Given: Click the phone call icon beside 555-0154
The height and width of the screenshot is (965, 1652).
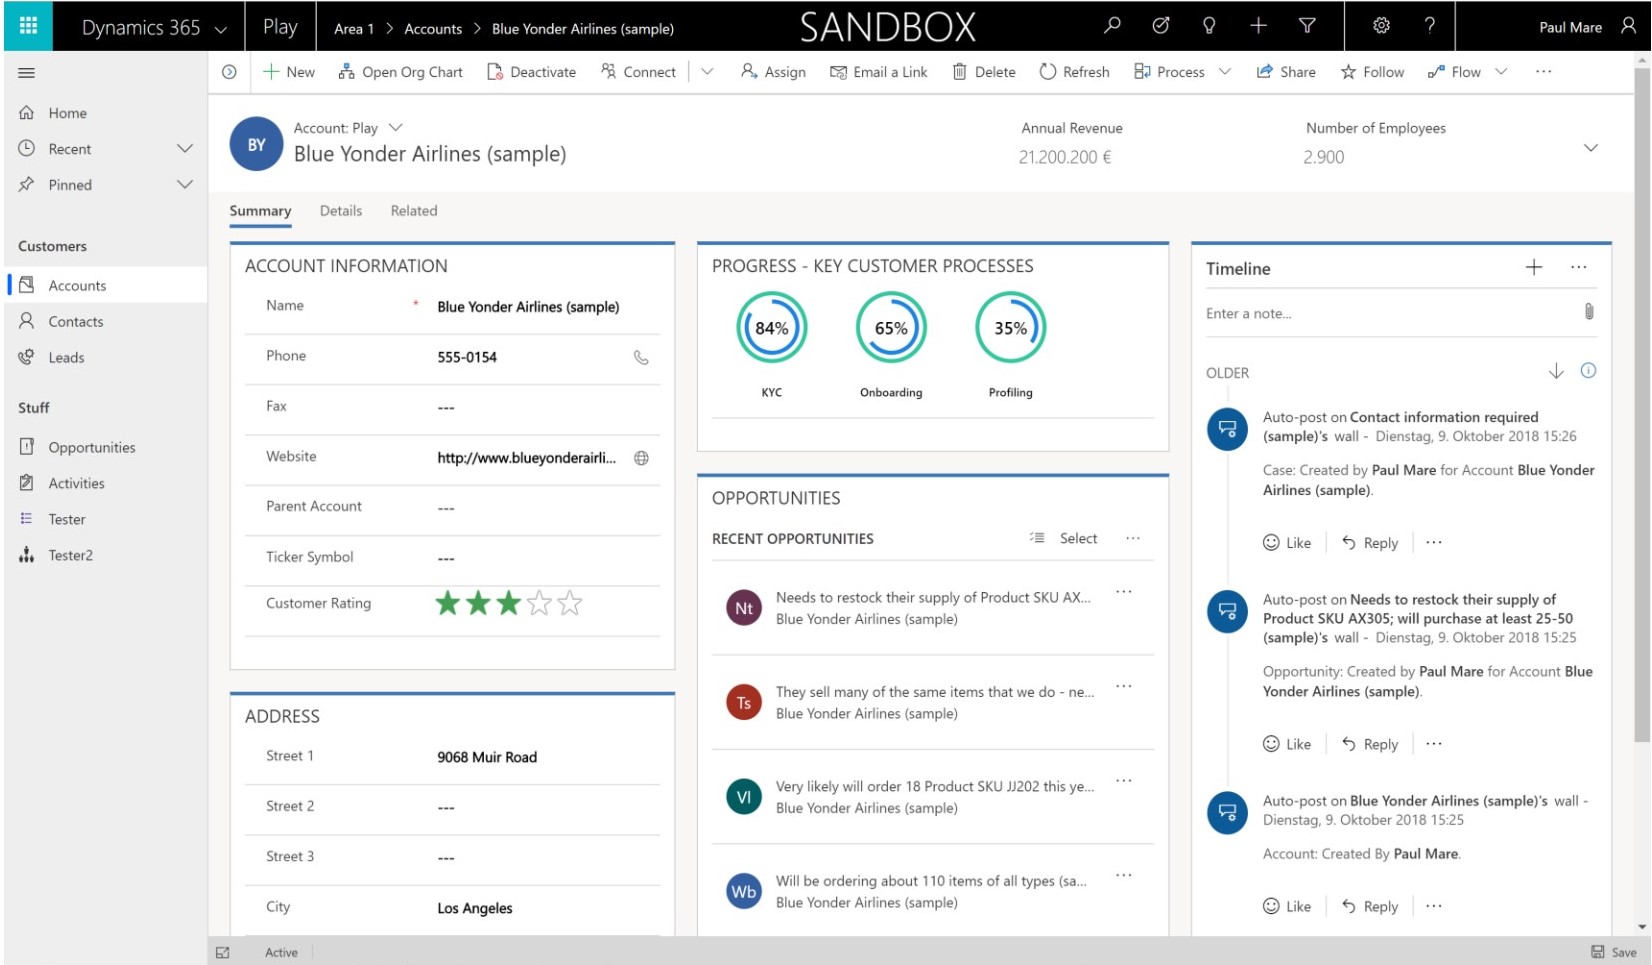Looking at the screenshot, I should point(643,359).
